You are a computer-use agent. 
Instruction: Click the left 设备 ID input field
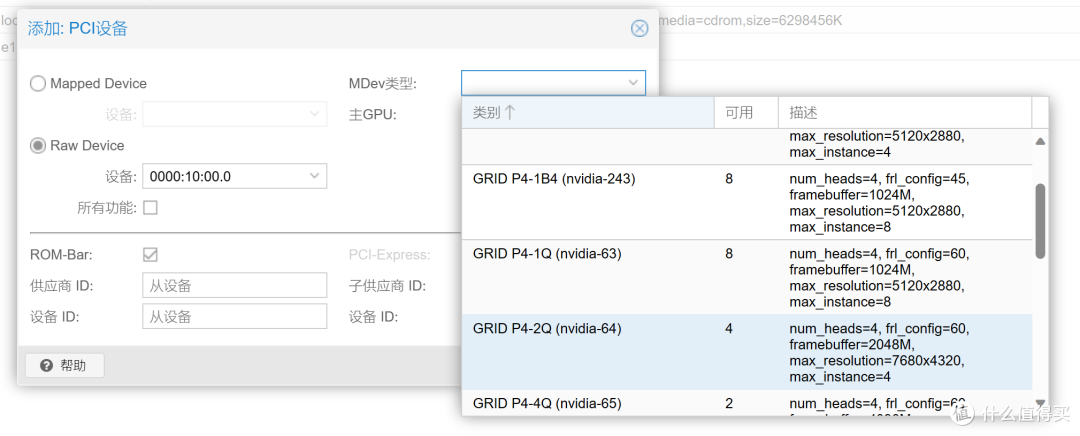pyautogui.click(x=234, y=316)
